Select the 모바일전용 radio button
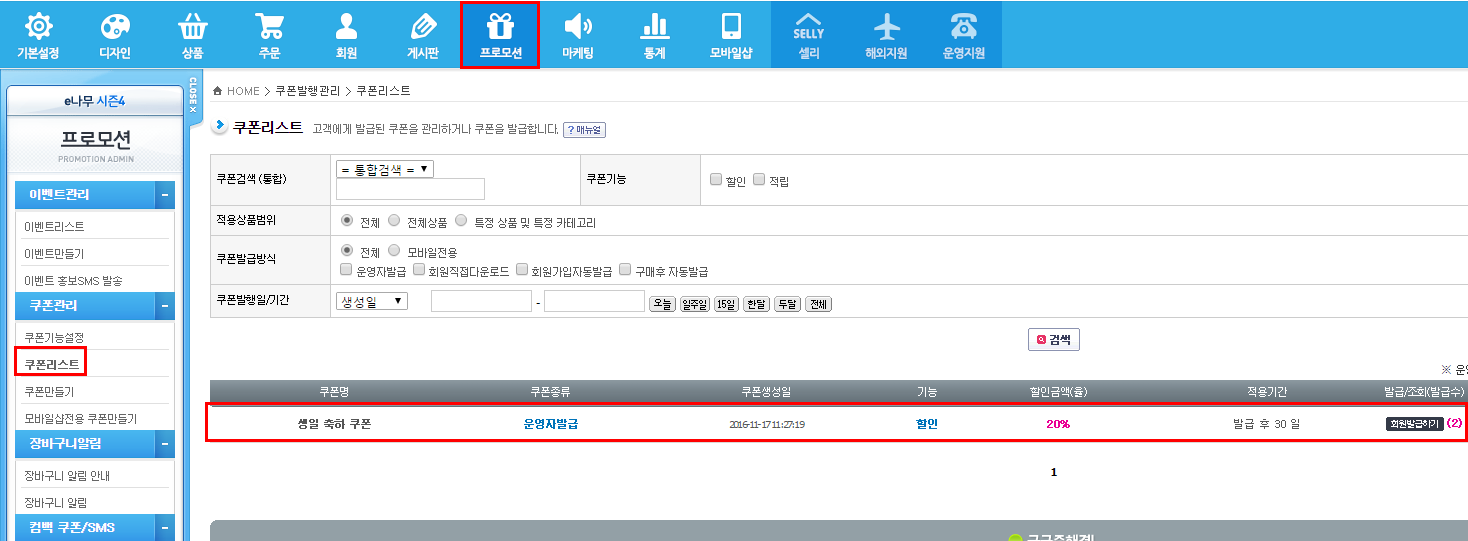 pos(394,251)
